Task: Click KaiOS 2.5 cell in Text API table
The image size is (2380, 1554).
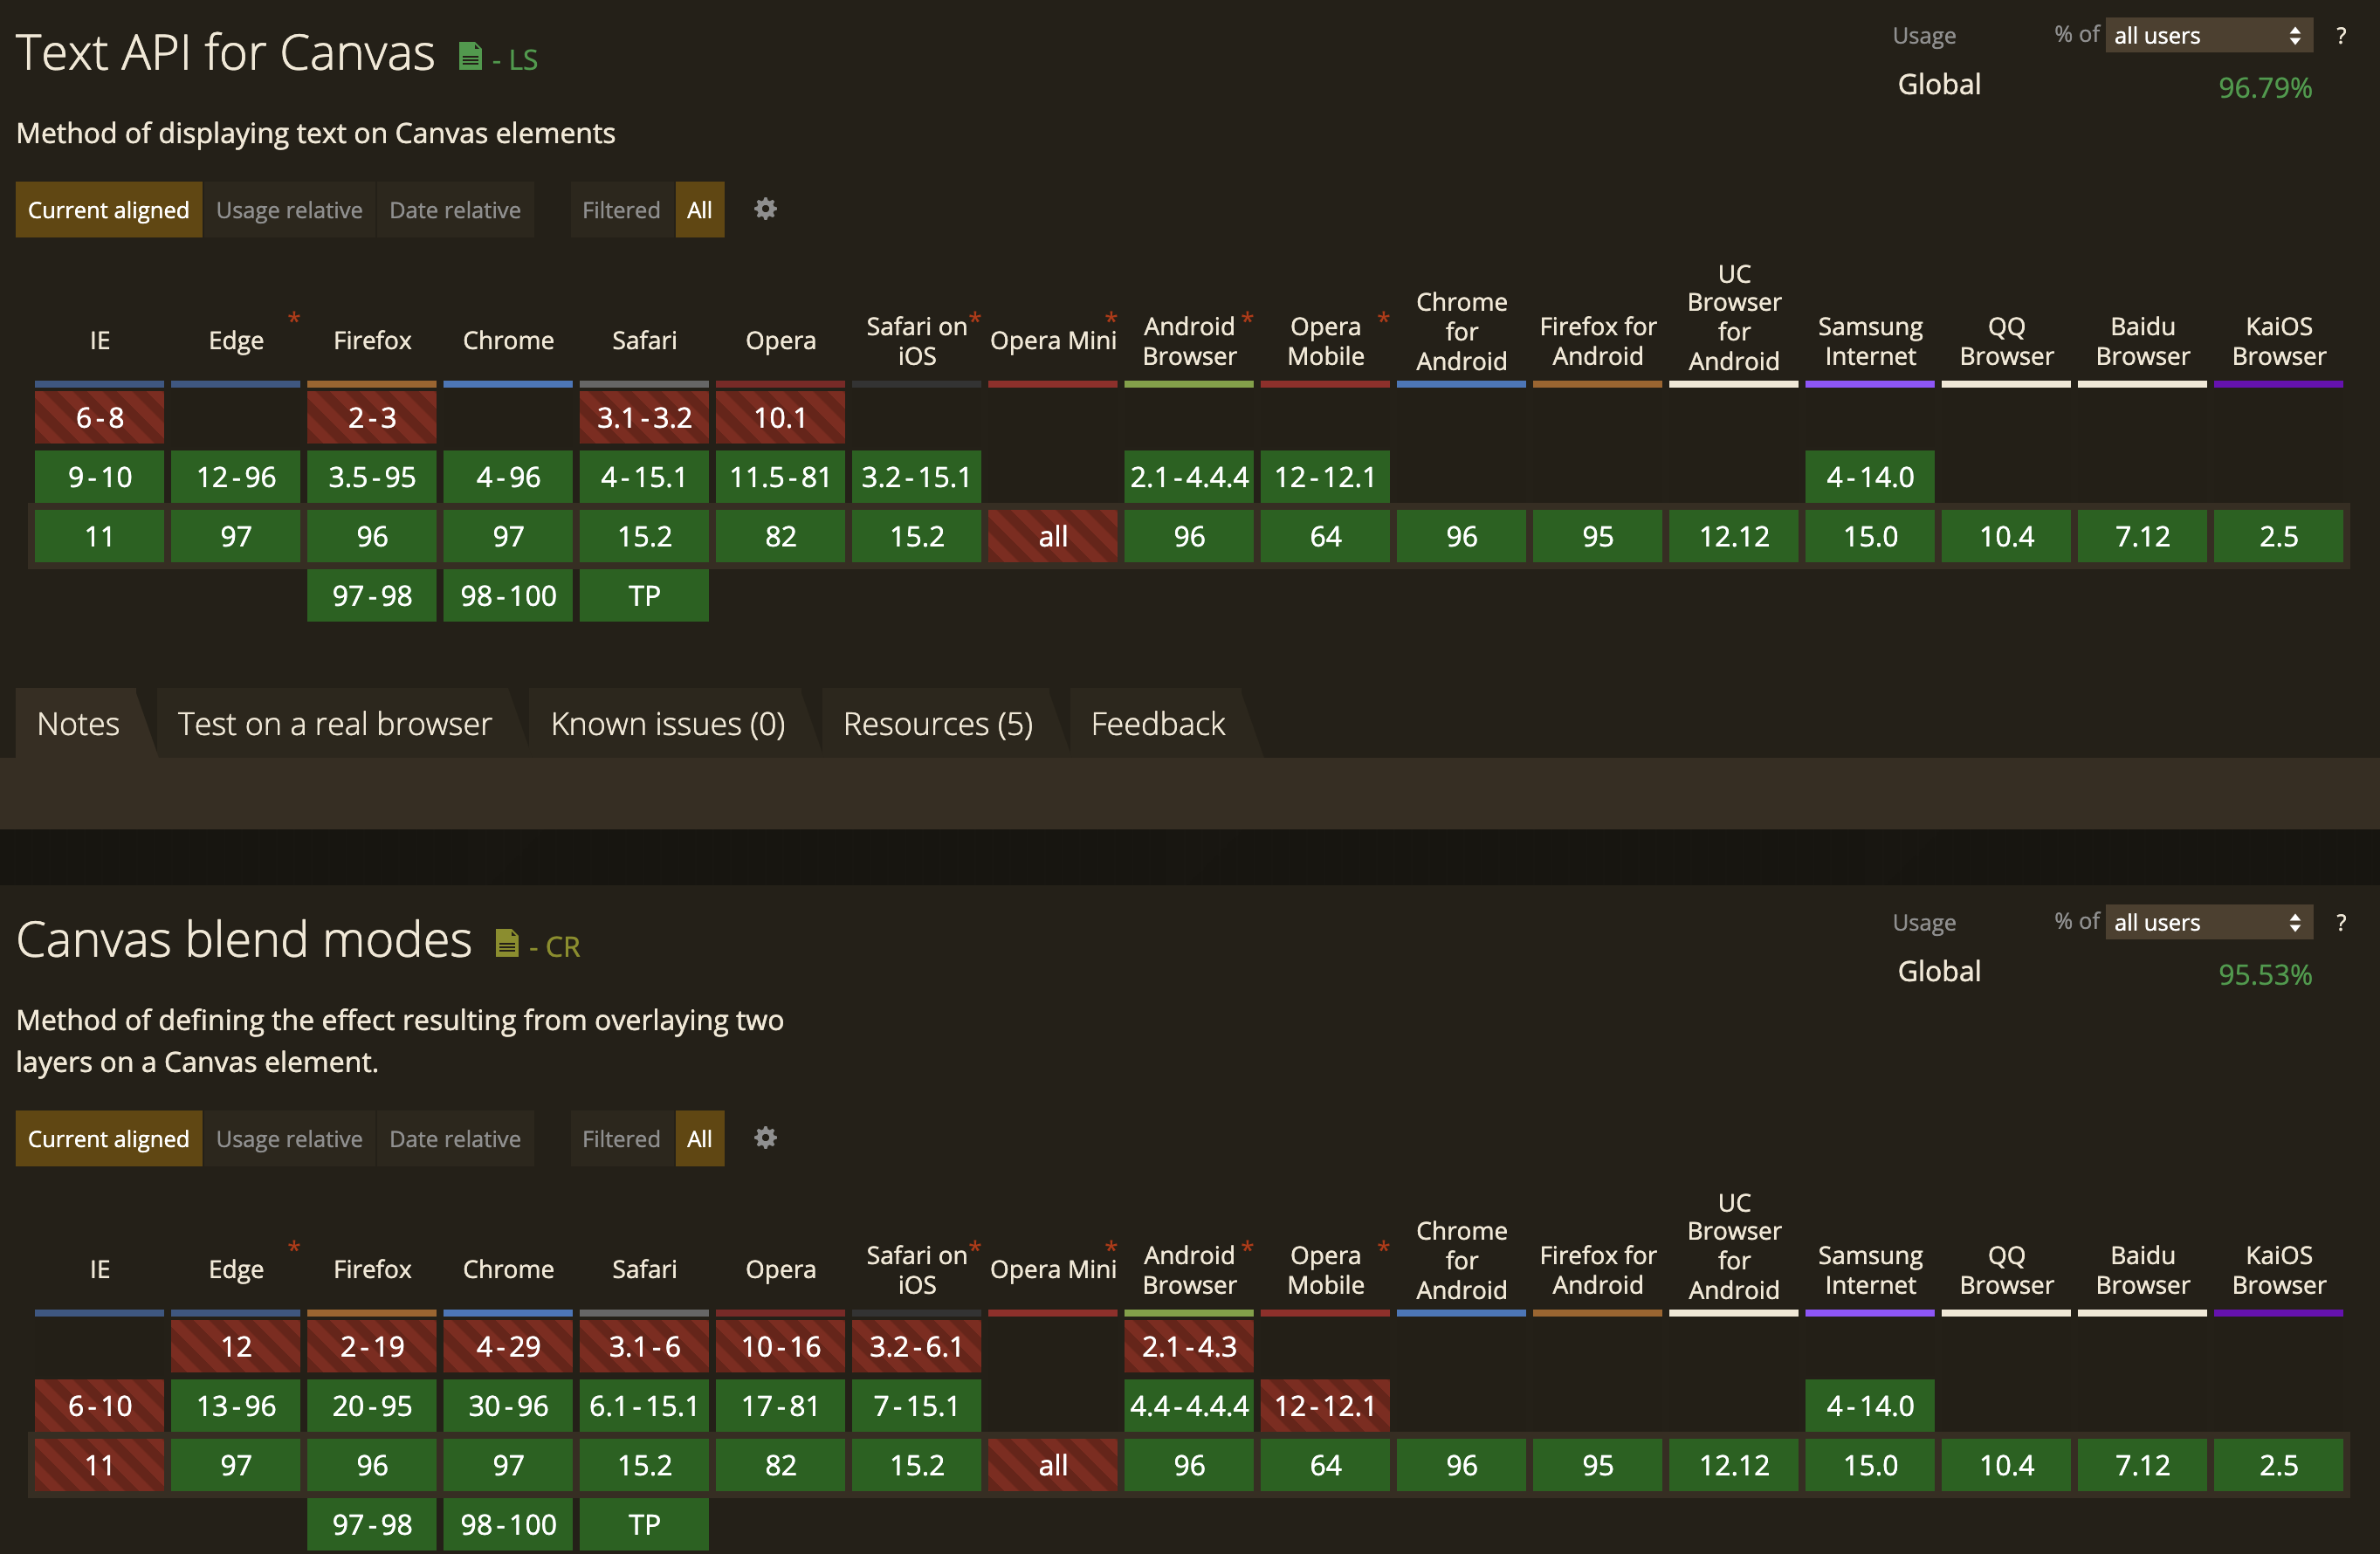Action: [x=2278, y=536]
